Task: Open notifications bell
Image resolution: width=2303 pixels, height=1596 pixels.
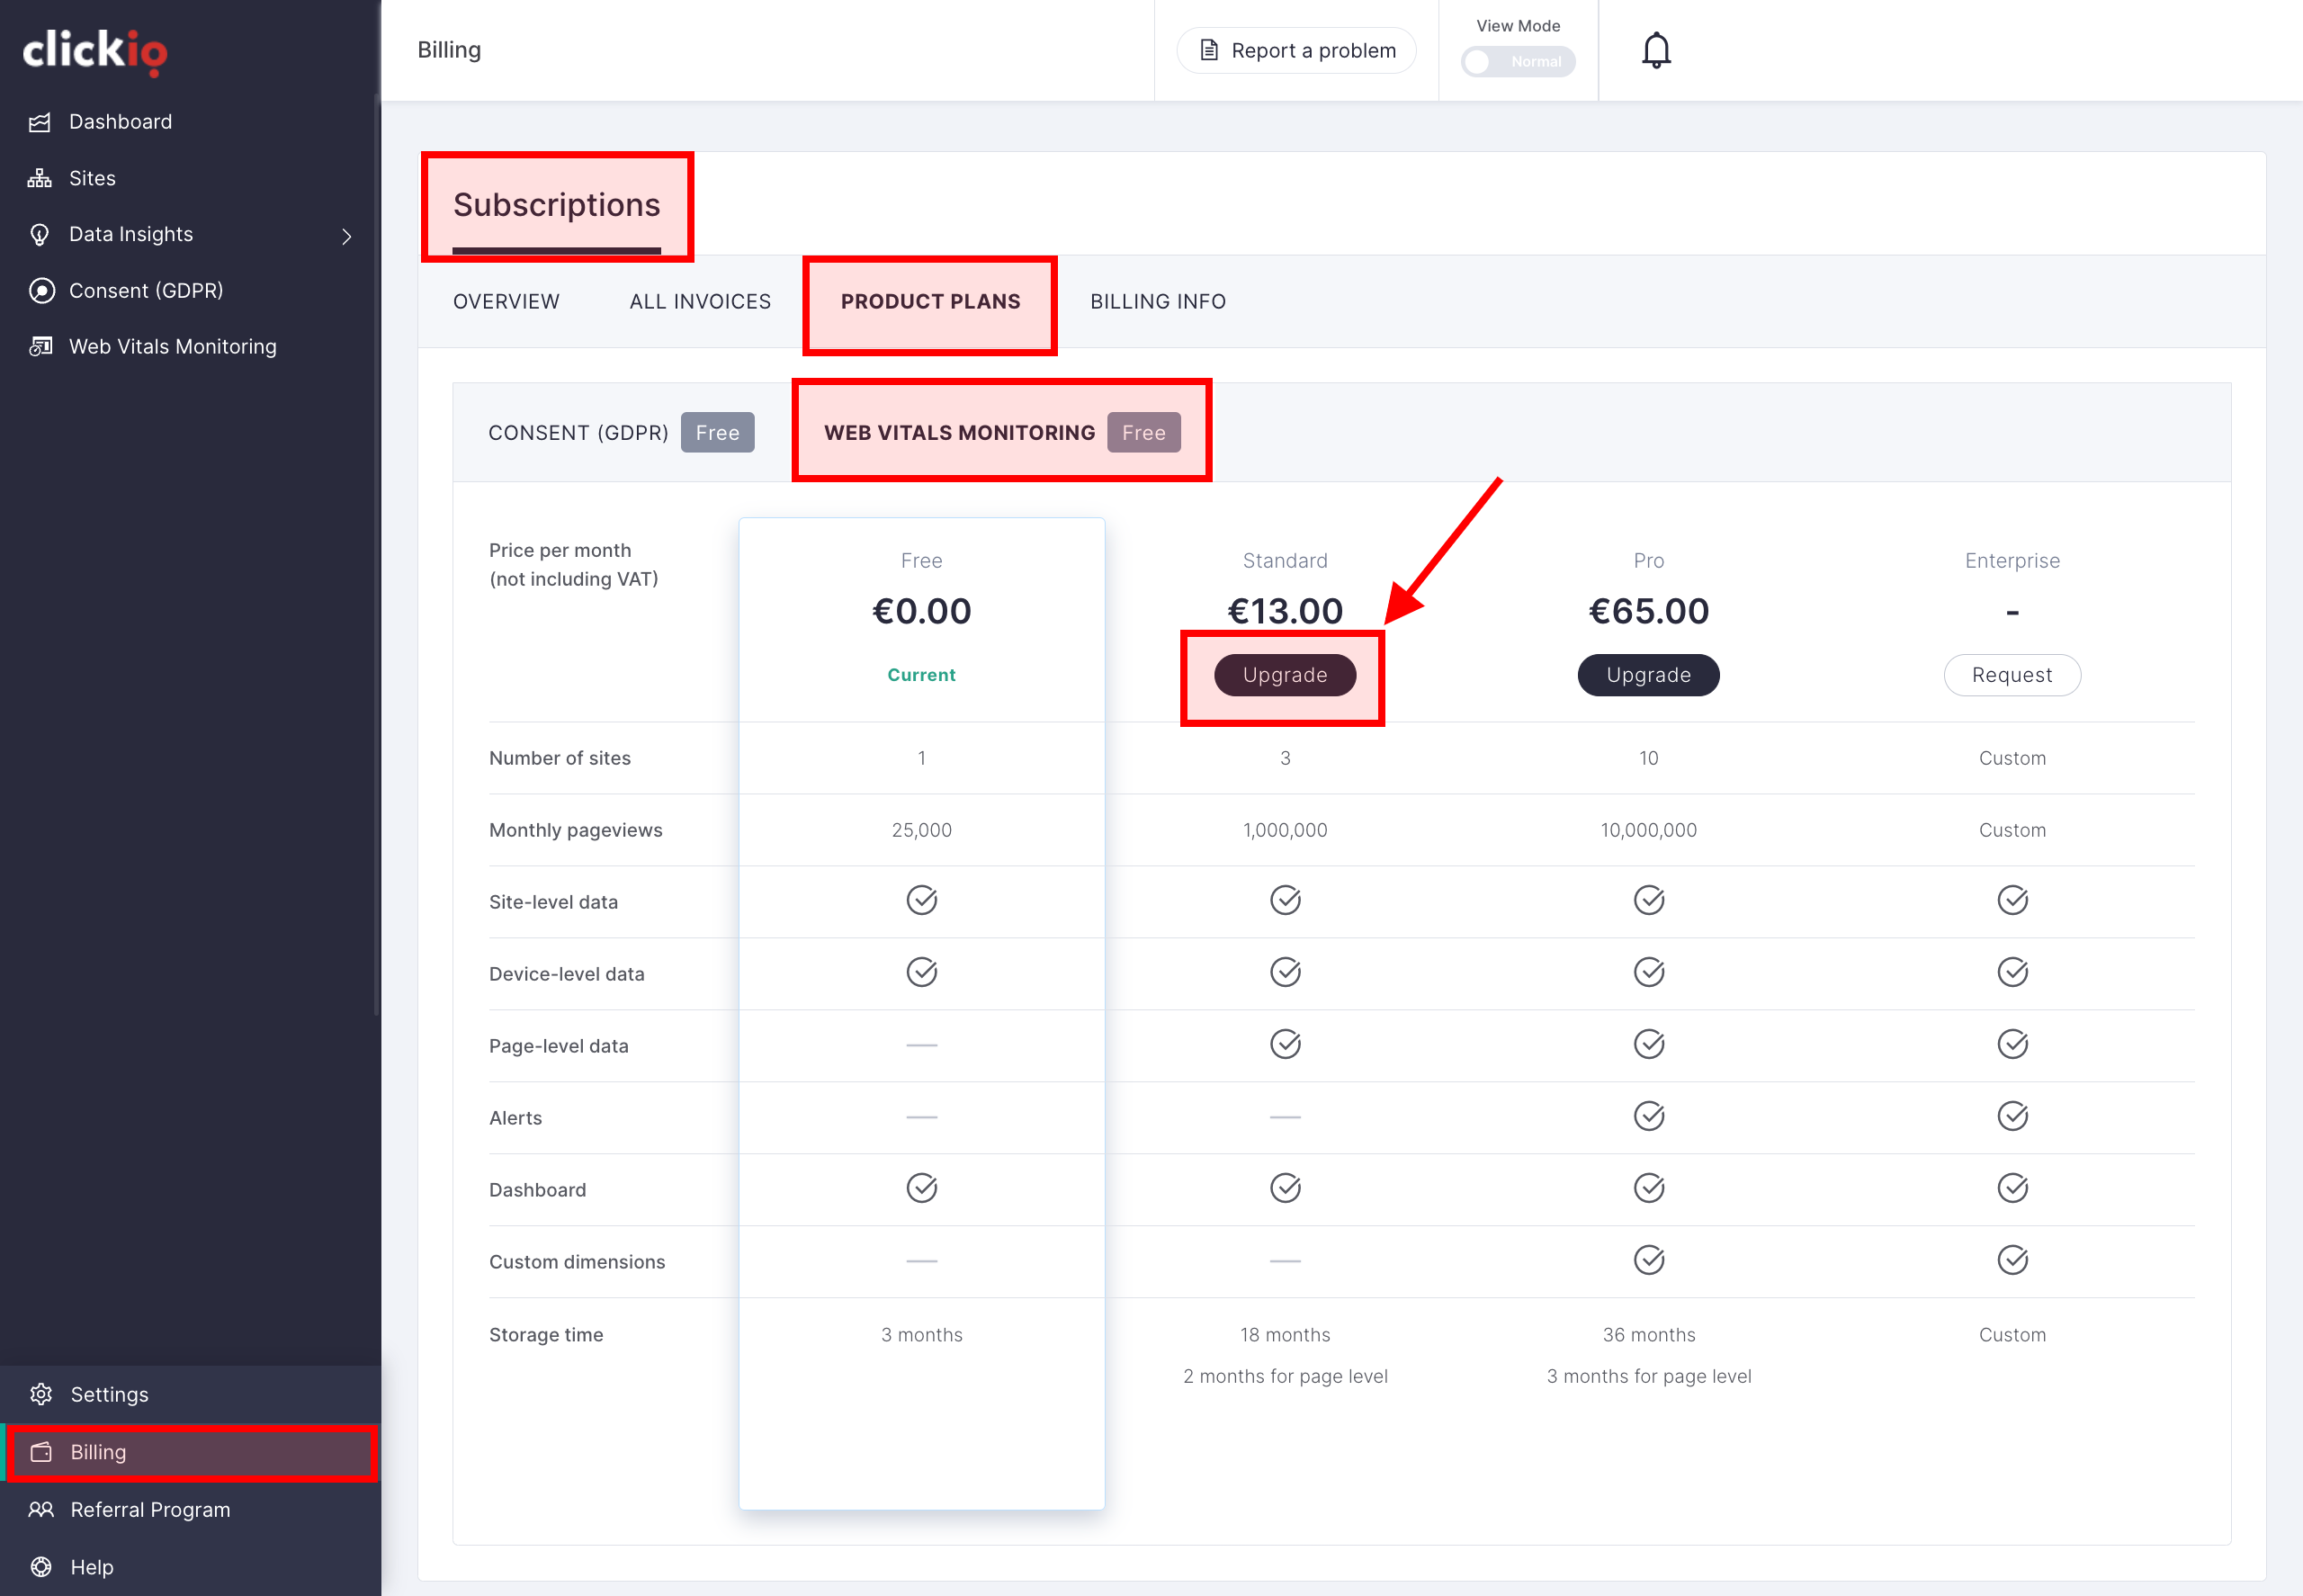Action: pyautogui.click(x=1656, y=50)
